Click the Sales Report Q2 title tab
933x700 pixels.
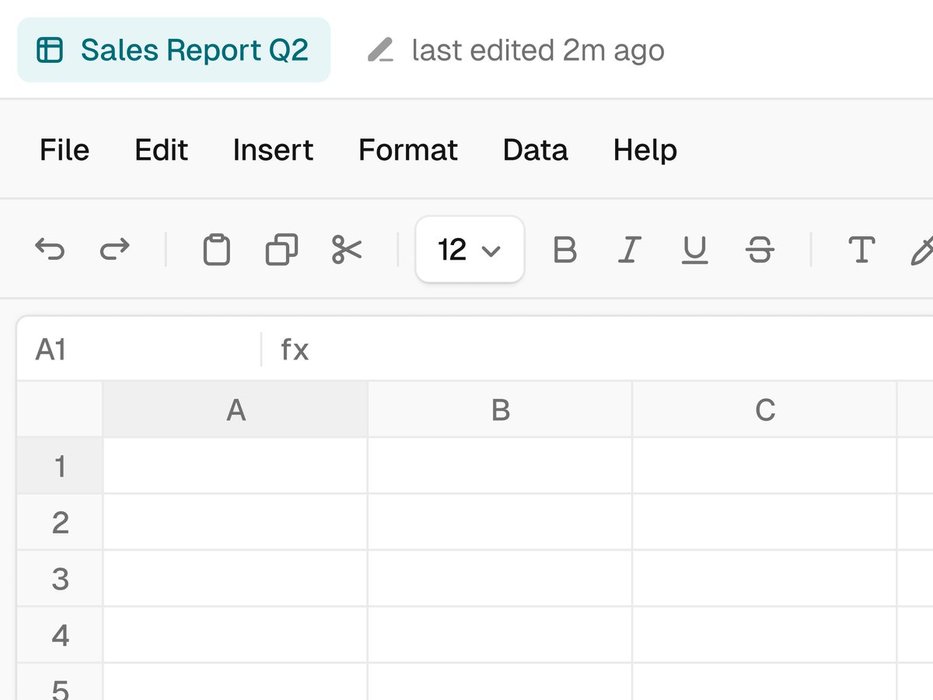pyautogui.click(x=174, y=50)
